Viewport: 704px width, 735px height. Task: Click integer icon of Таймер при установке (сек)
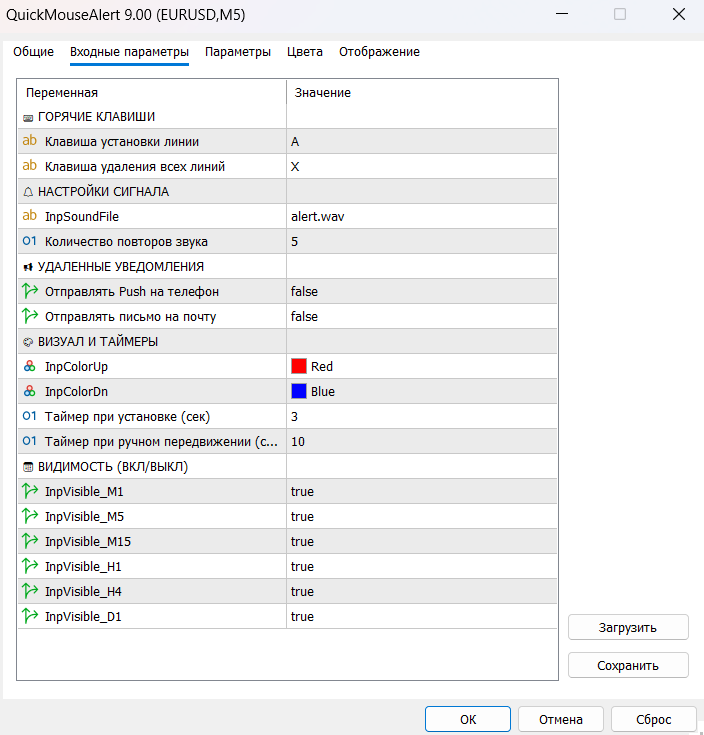tap(30, 416)
